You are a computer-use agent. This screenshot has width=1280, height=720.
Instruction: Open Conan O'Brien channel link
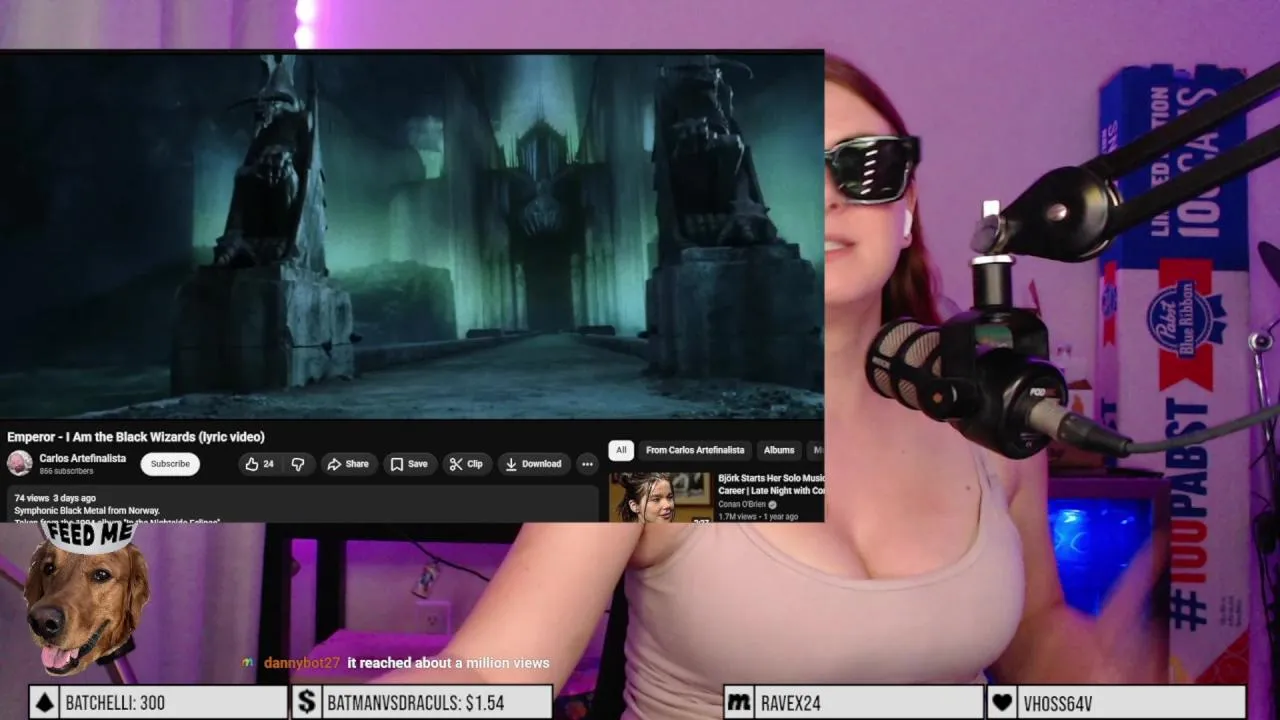[x=741, y=505]
